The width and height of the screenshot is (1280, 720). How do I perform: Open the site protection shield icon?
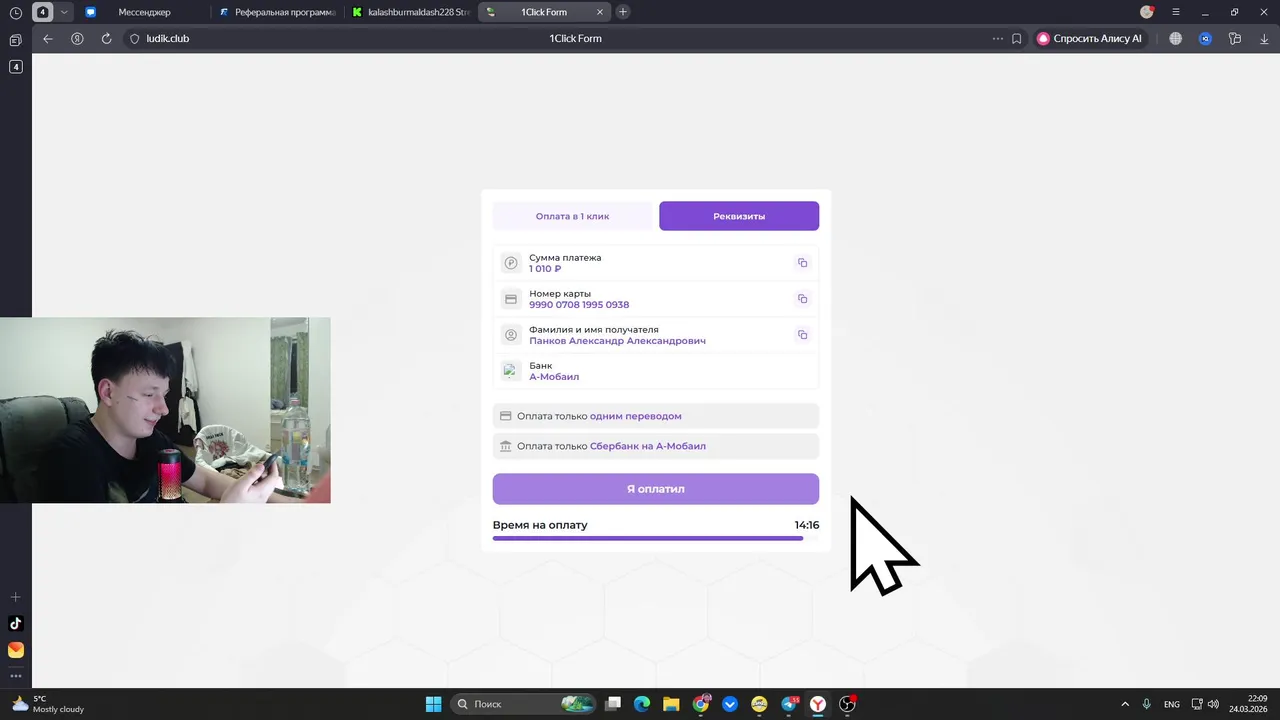135,38
